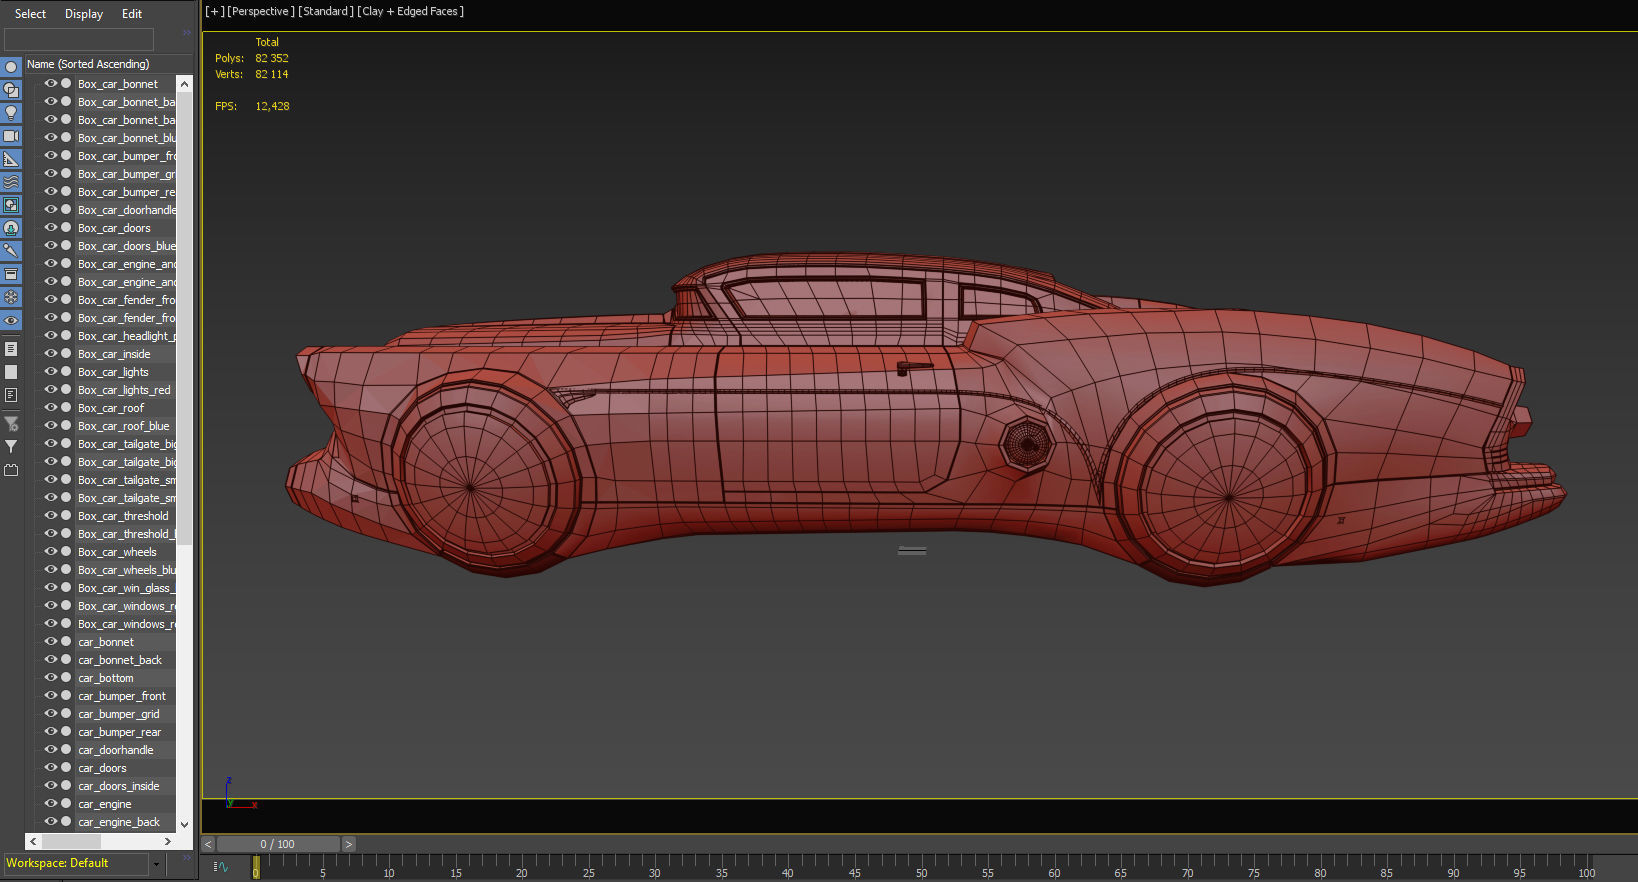Open the [Clay + Edged Faces] shading menu

coord(410,12)
